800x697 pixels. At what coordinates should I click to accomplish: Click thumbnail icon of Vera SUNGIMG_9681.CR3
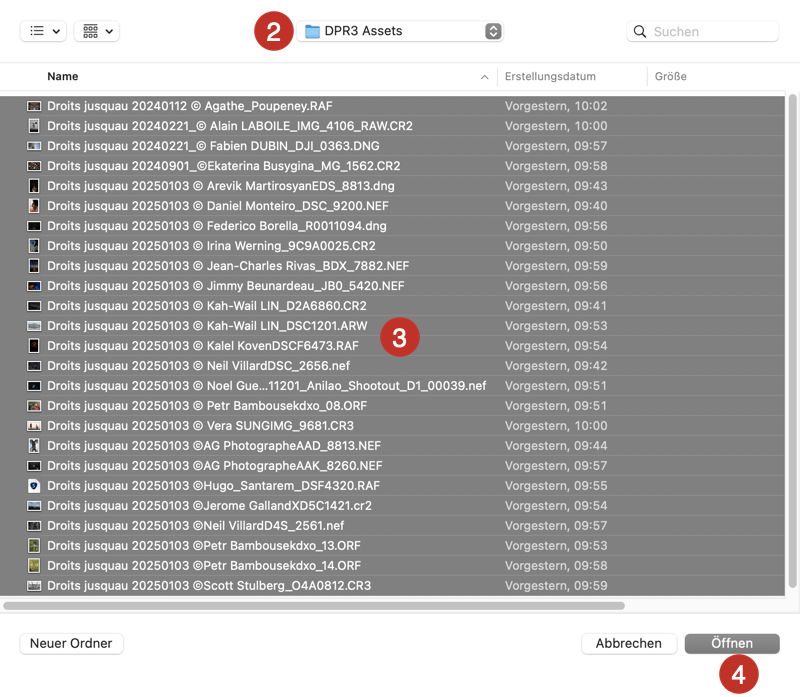(x=34, y=426)
